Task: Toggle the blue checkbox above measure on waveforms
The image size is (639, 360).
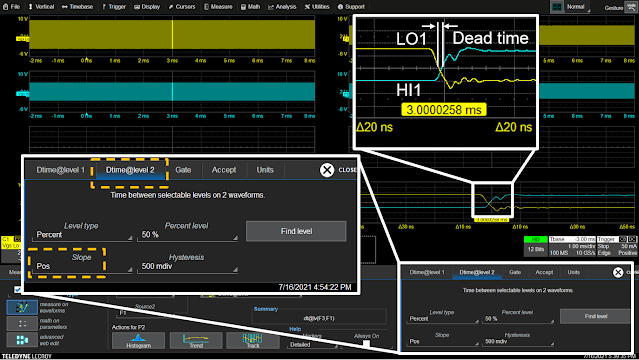Action: click(17, 289)
